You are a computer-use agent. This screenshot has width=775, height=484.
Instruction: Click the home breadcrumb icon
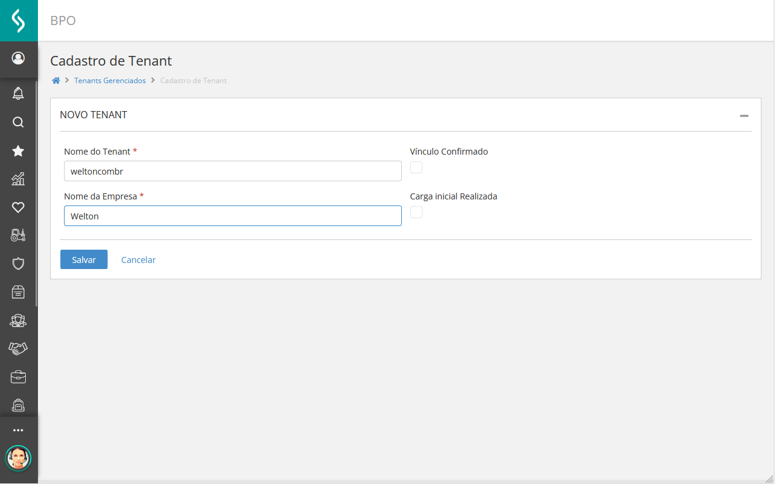tap(56, 81)
